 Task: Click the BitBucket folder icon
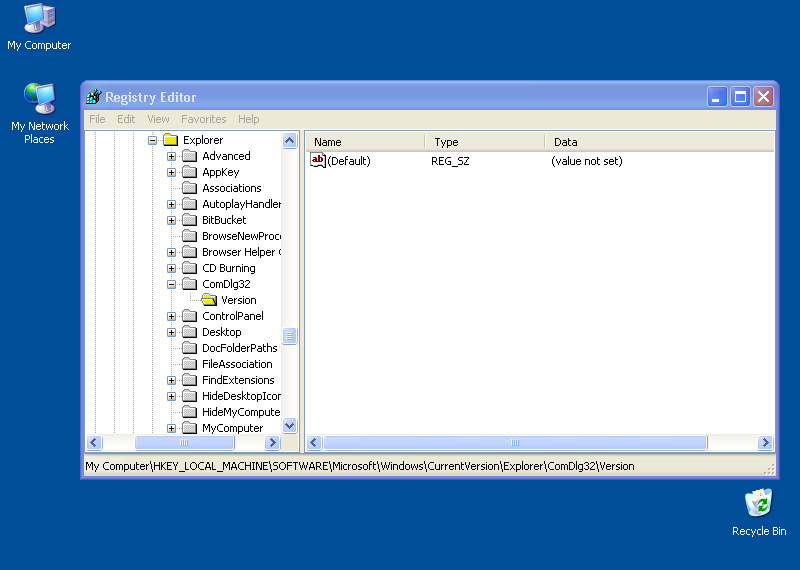(190, 220)
